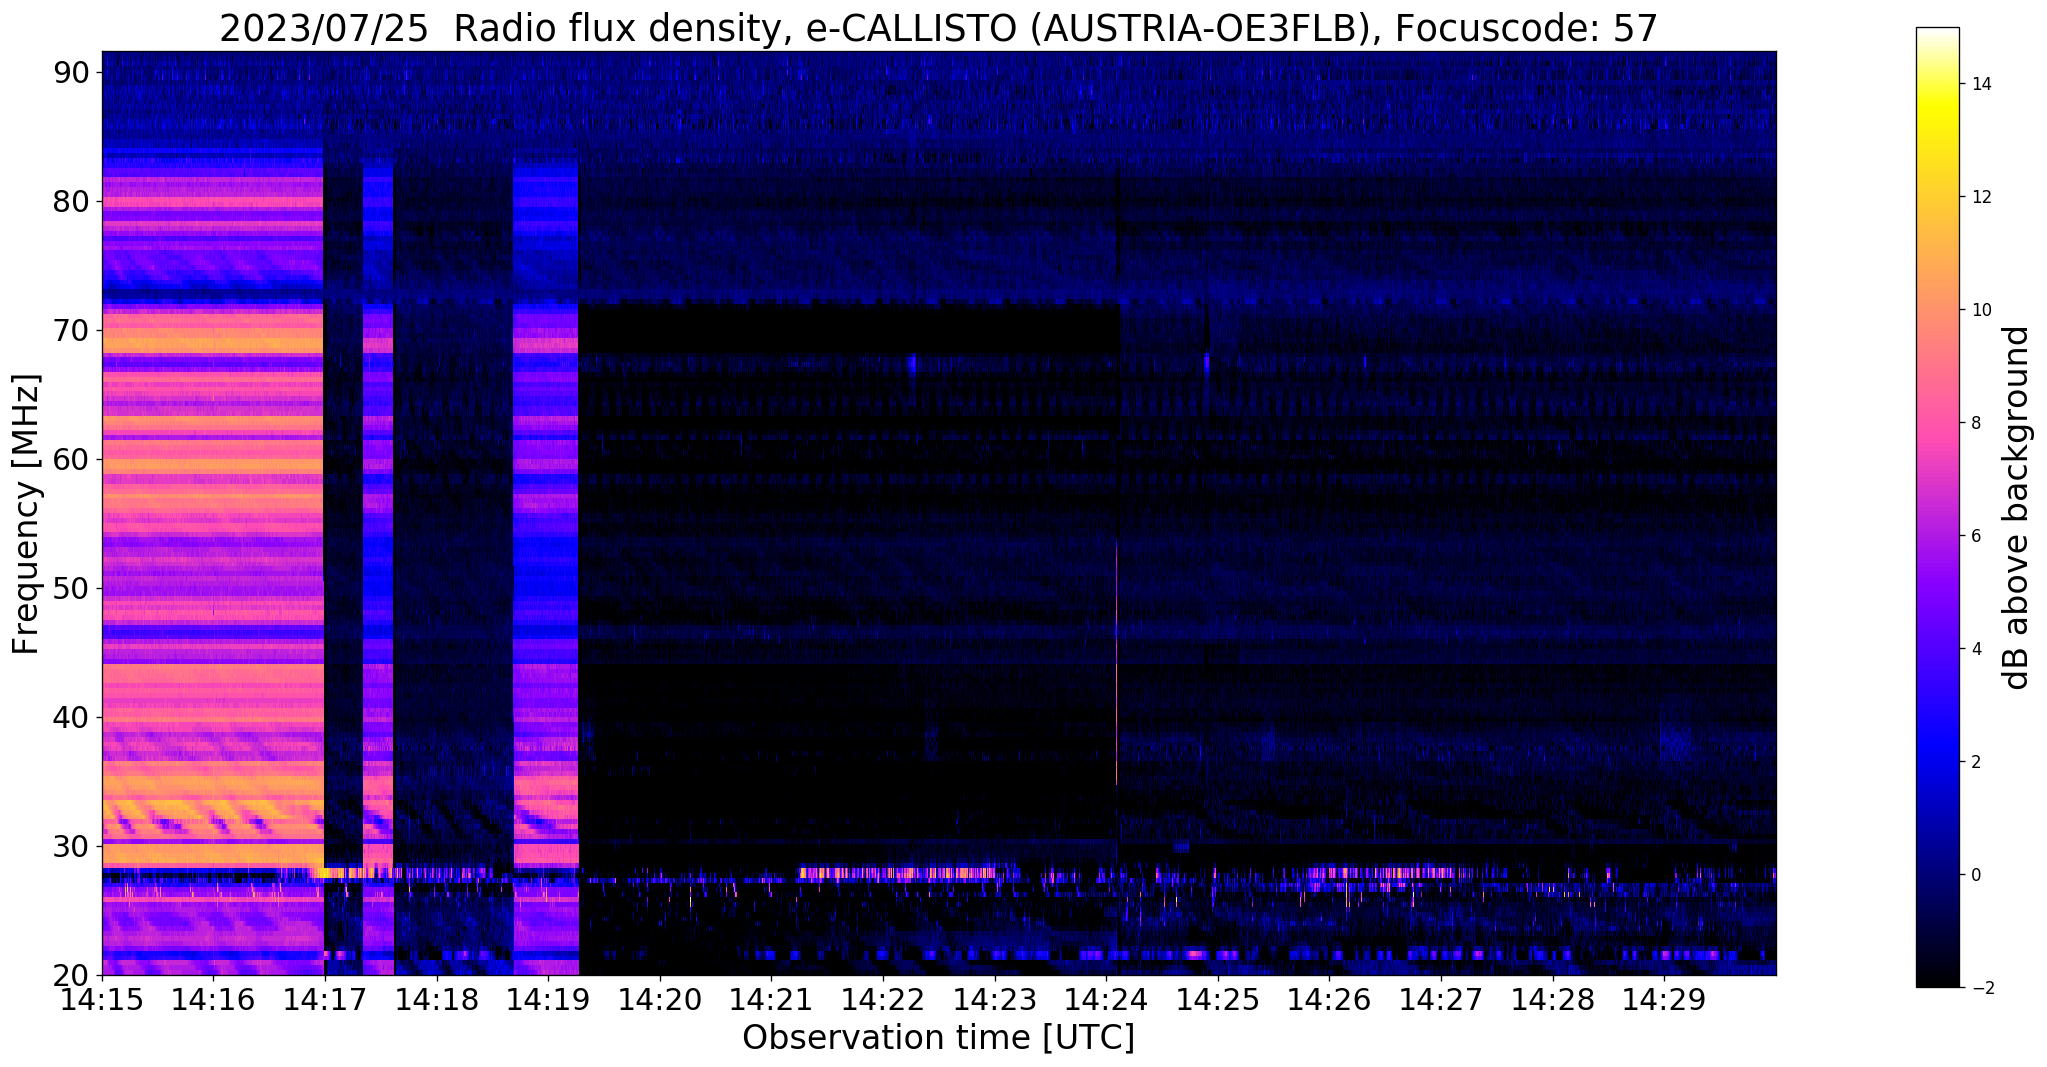Click the 14:20 time tick label

click(x=660, y=999)
